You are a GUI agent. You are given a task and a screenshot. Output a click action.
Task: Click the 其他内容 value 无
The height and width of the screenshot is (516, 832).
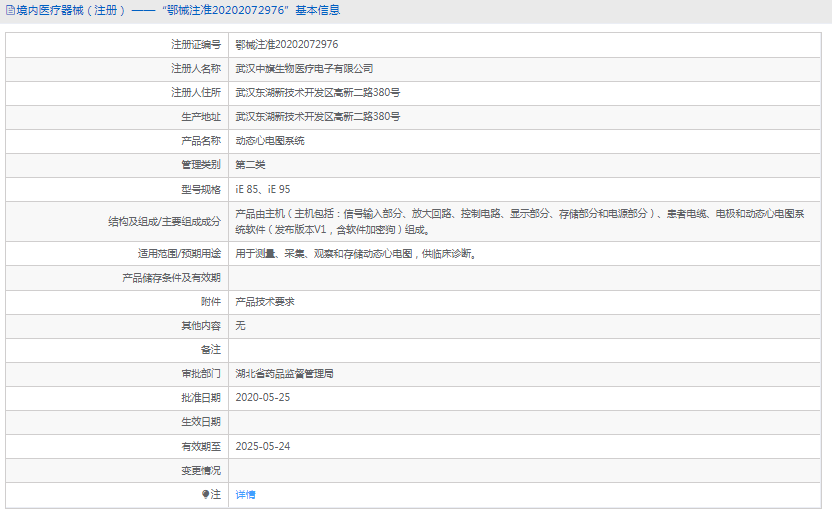pos(240,325)
